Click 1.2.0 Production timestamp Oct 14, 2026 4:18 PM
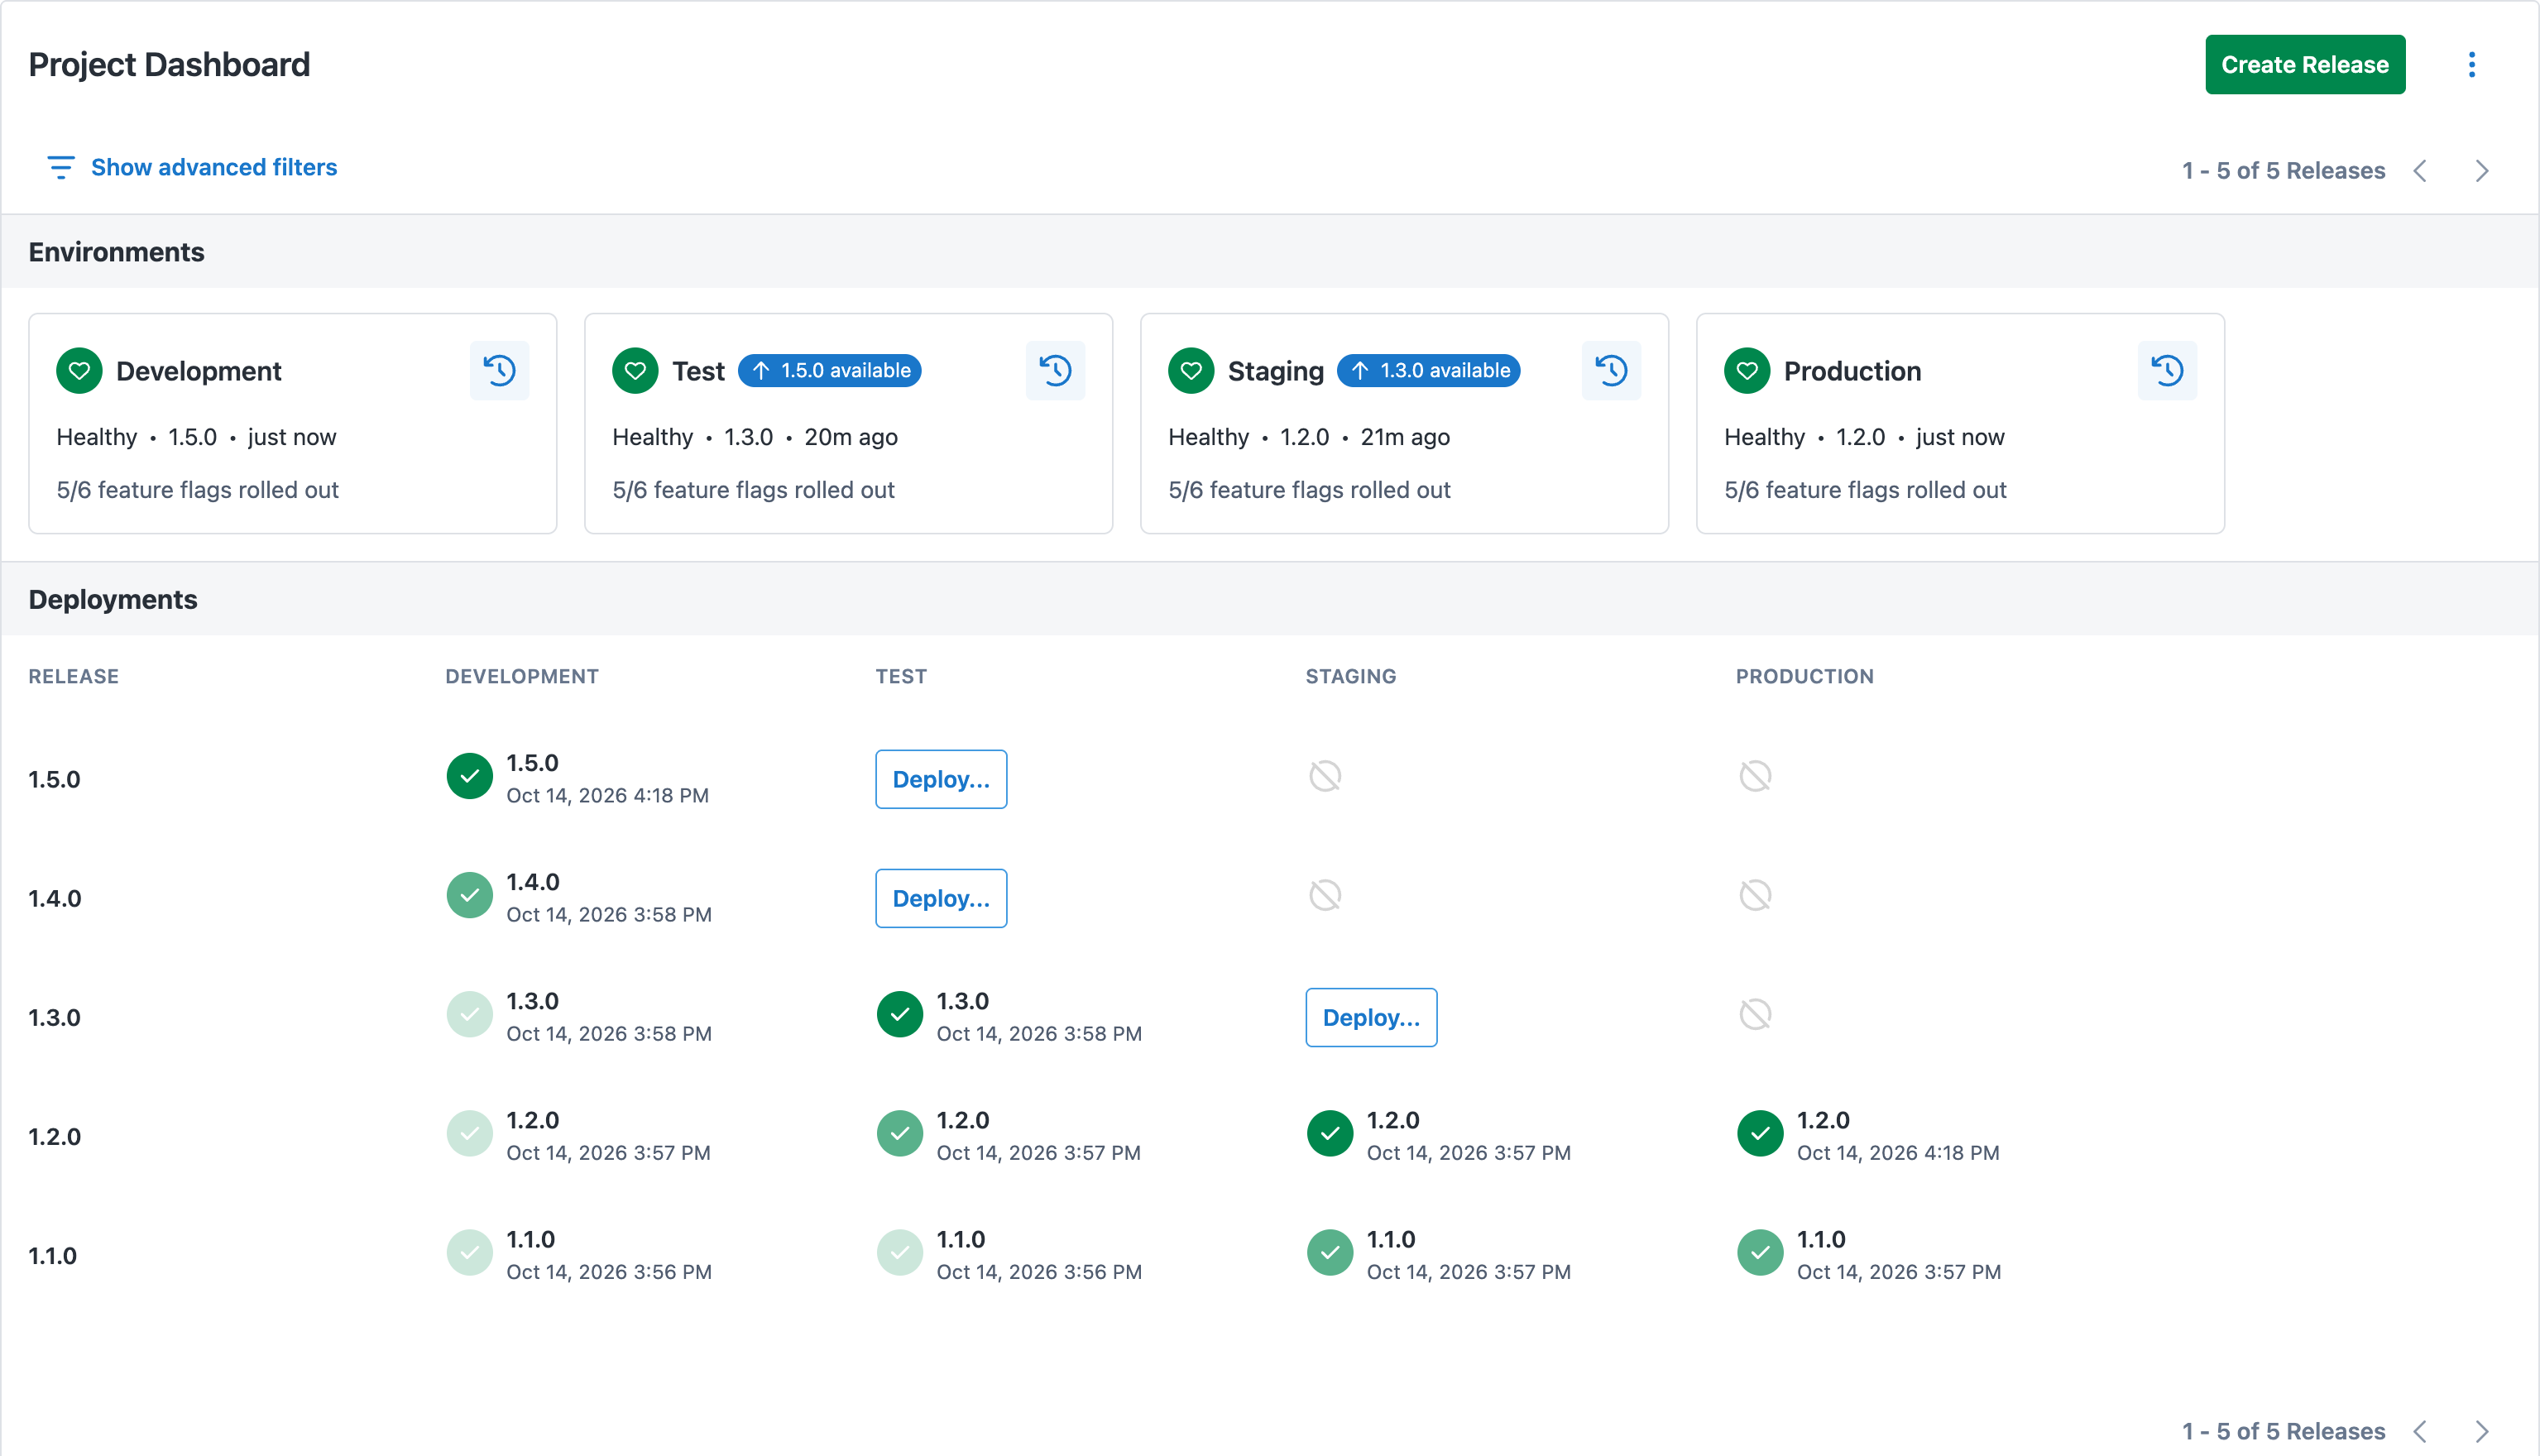Image resolution: width=2540 pixels, height=1456 pixels. point(1898,1153)
